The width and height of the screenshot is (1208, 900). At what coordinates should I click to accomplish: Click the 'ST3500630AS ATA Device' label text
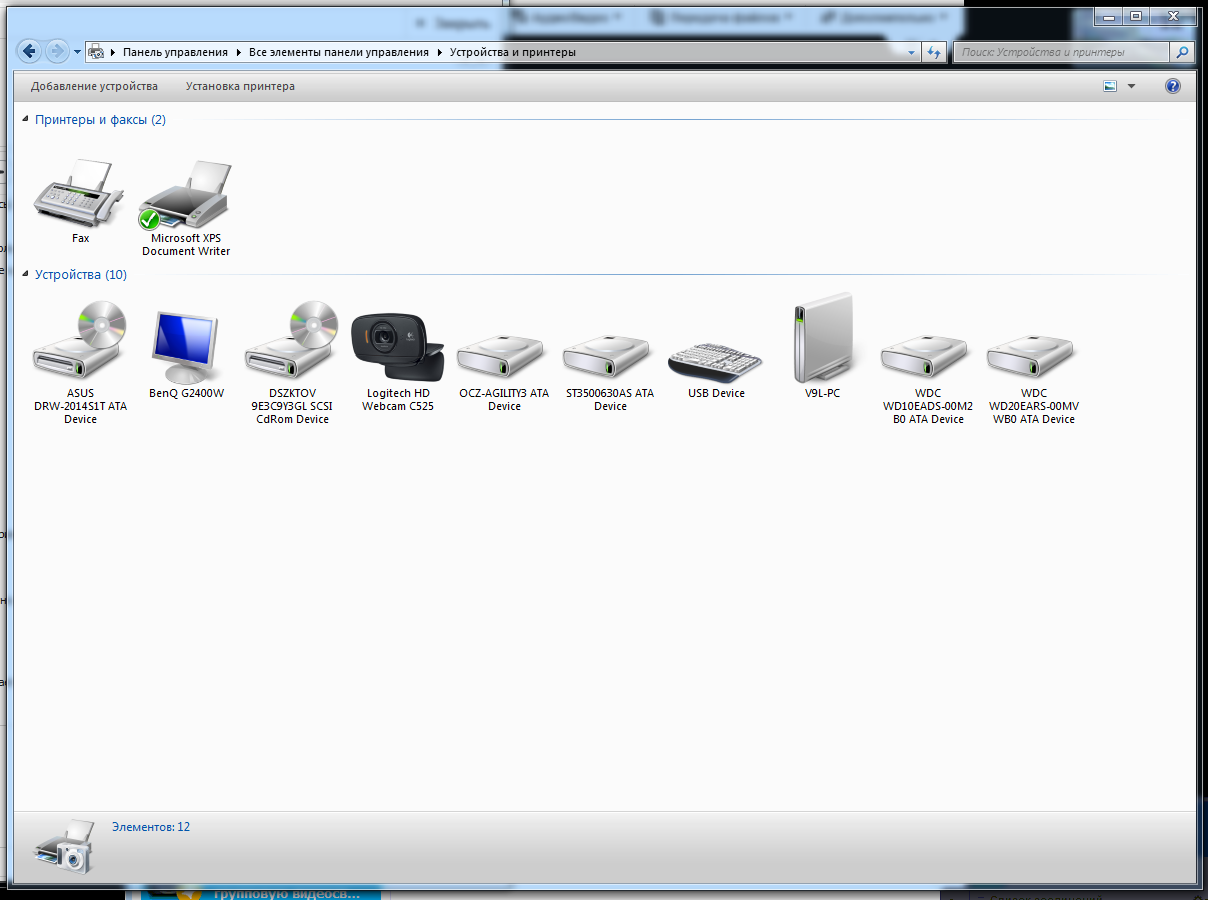click(x=610, y=400)
